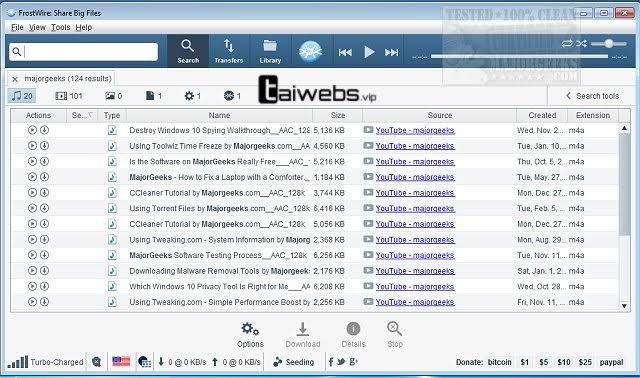Open the Help menu

click(84, 27)
